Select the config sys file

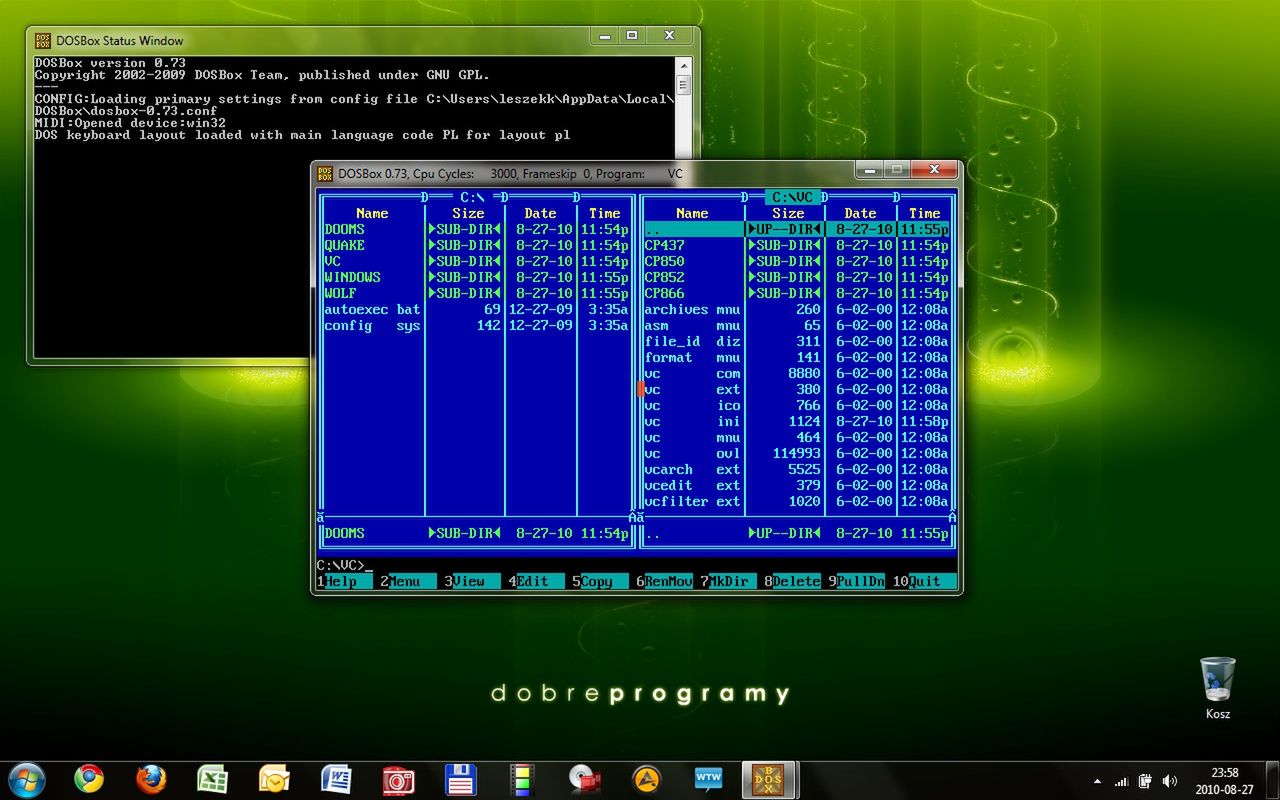[476, 325]
